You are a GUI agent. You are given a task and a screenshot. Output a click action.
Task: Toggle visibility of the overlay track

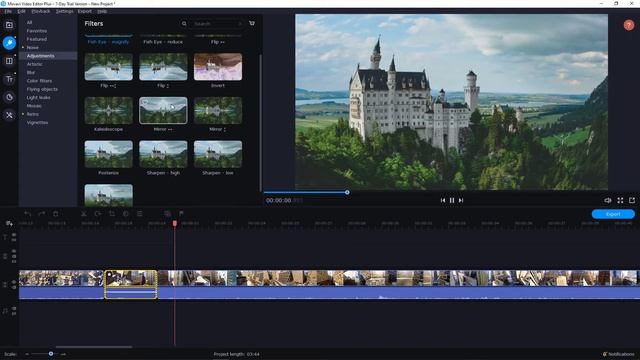click(x=14, y=251)
